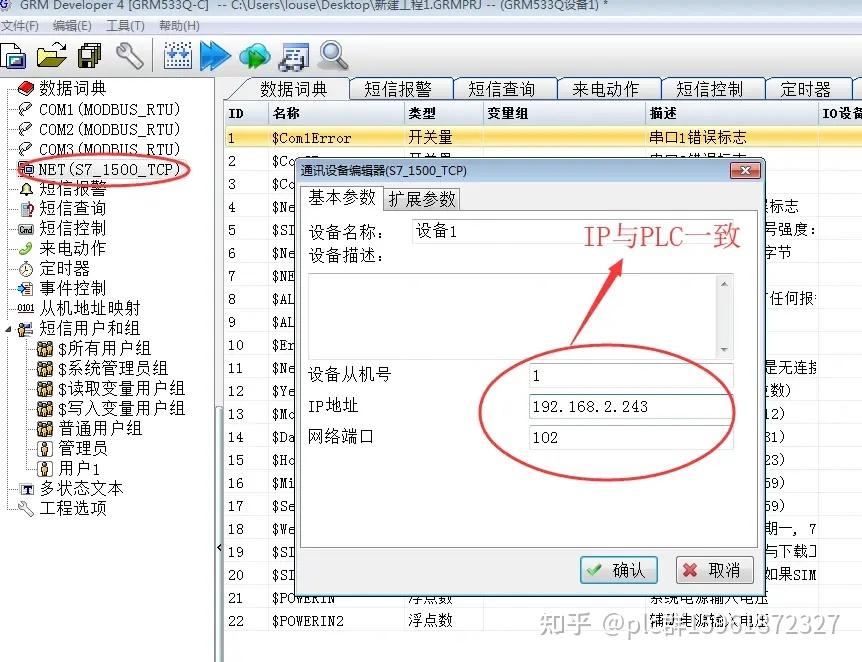Switch to the 扩展参数 tab
Viewport: 862px width, 662px height.
pos(423,199)
